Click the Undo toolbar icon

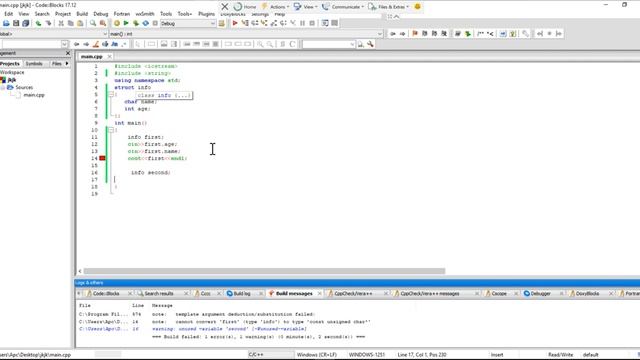tap(38, 23)
